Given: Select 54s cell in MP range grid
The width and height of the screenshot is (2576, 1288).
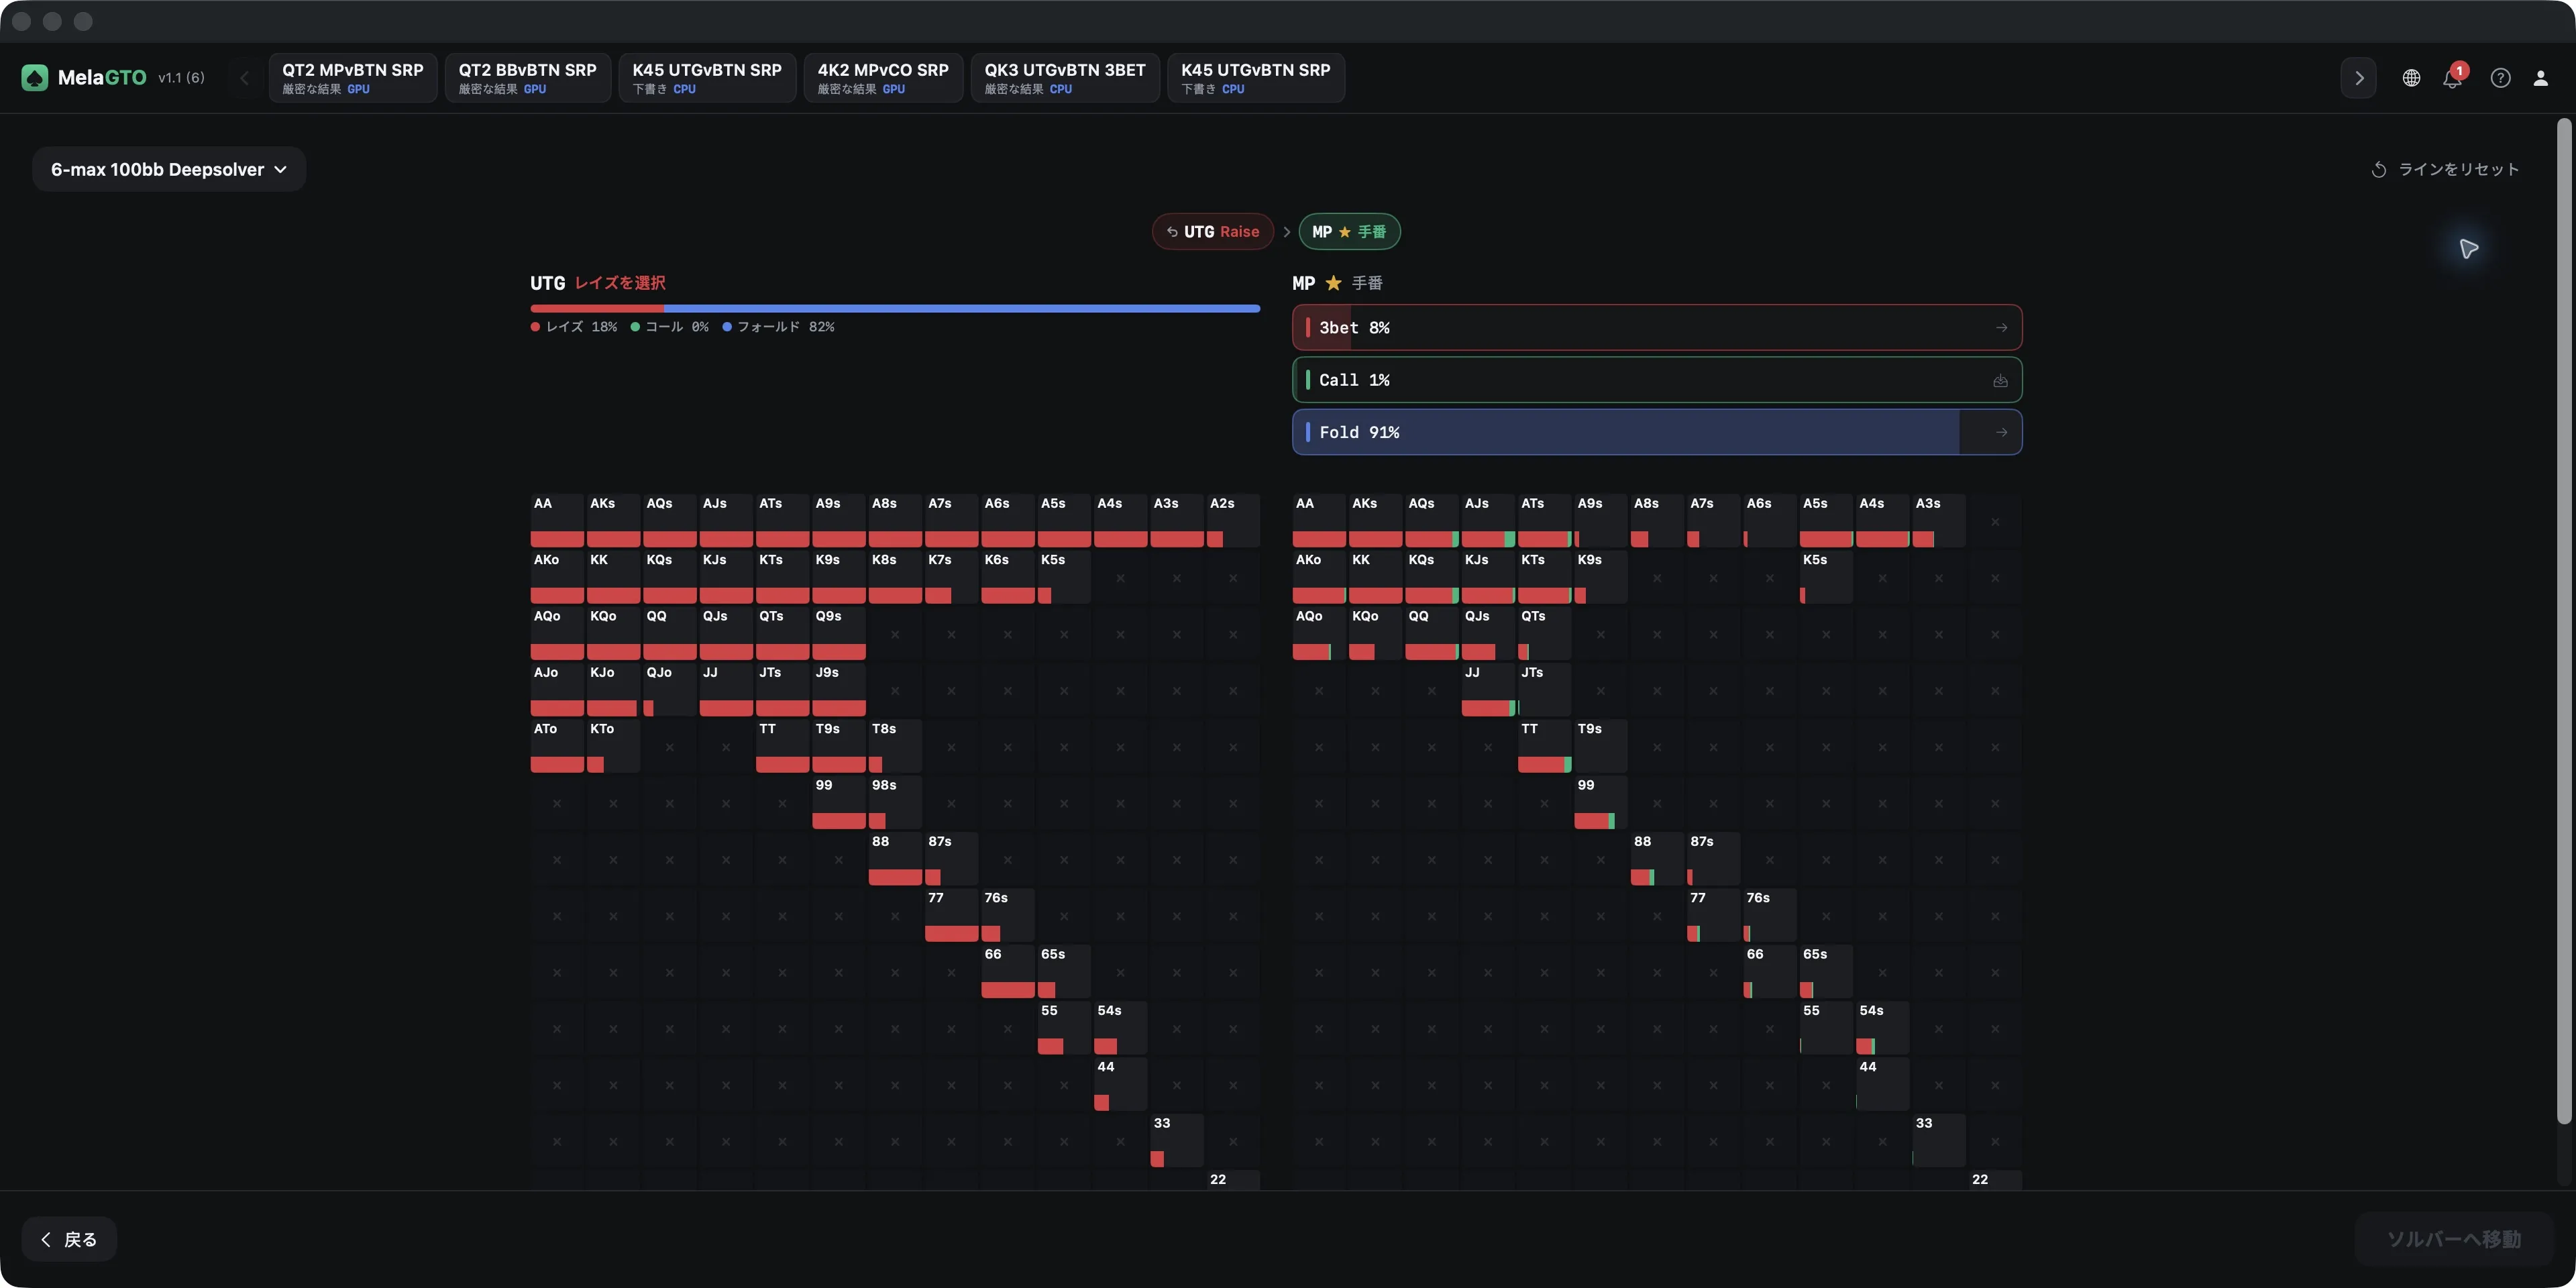Looking at the screenshot, I should tap(1882, 1028).
